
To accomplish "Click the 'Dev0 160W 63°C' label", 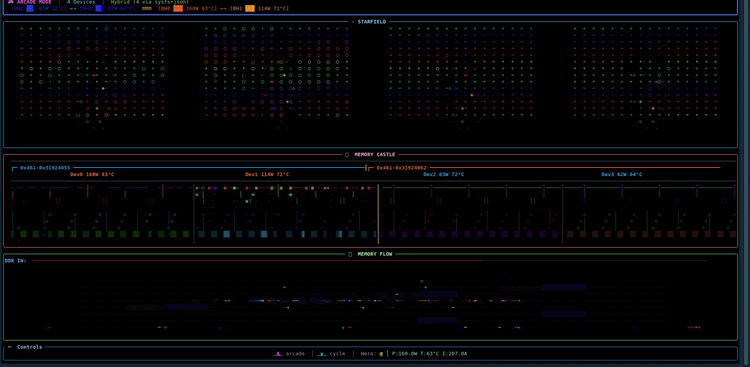I will click(x=92, y=175).
